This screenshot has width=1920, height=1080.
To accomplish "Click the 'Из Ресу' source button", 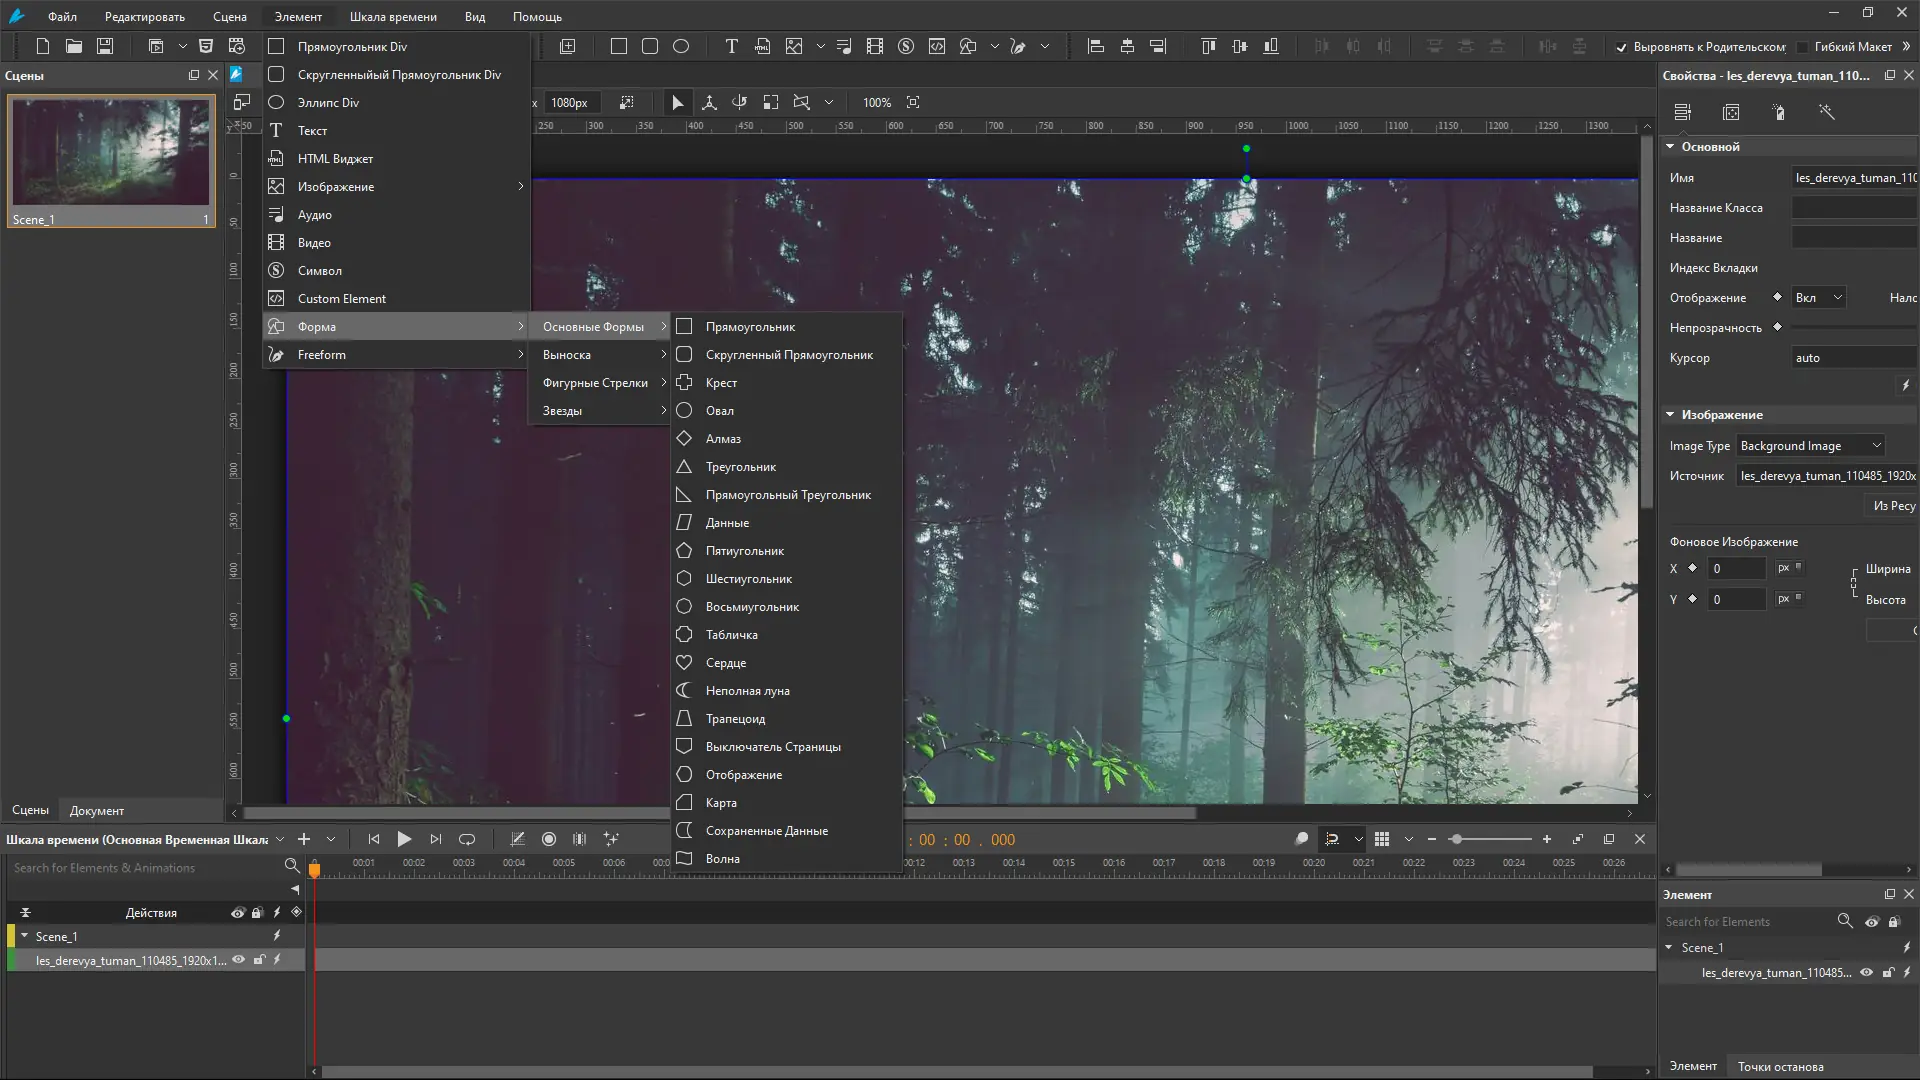I will click(x=1893, y=506).
